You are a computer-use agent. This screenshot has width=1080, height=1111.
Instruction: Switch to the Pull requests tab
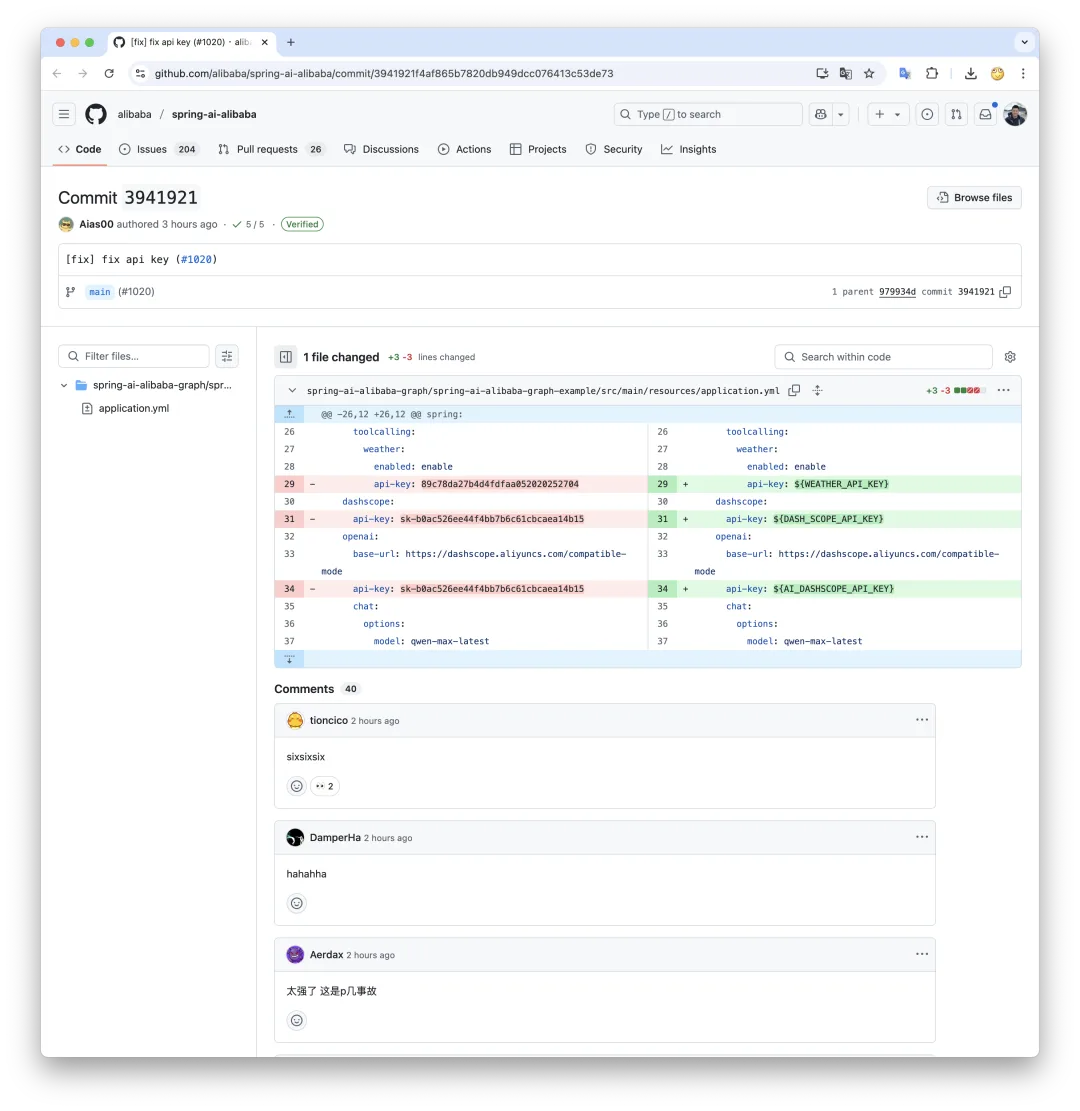(271, 149)
